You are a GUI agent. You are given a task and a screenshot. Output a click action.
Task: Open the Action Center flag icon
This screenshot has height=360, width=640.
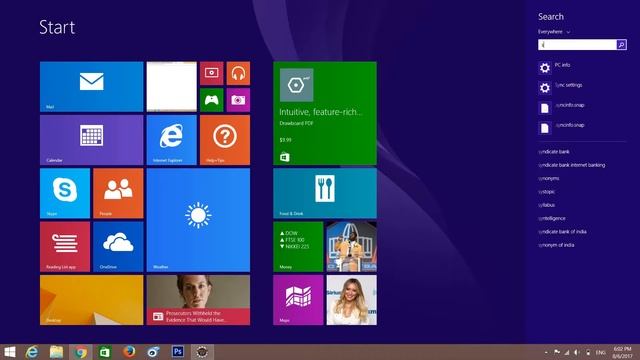557,352
